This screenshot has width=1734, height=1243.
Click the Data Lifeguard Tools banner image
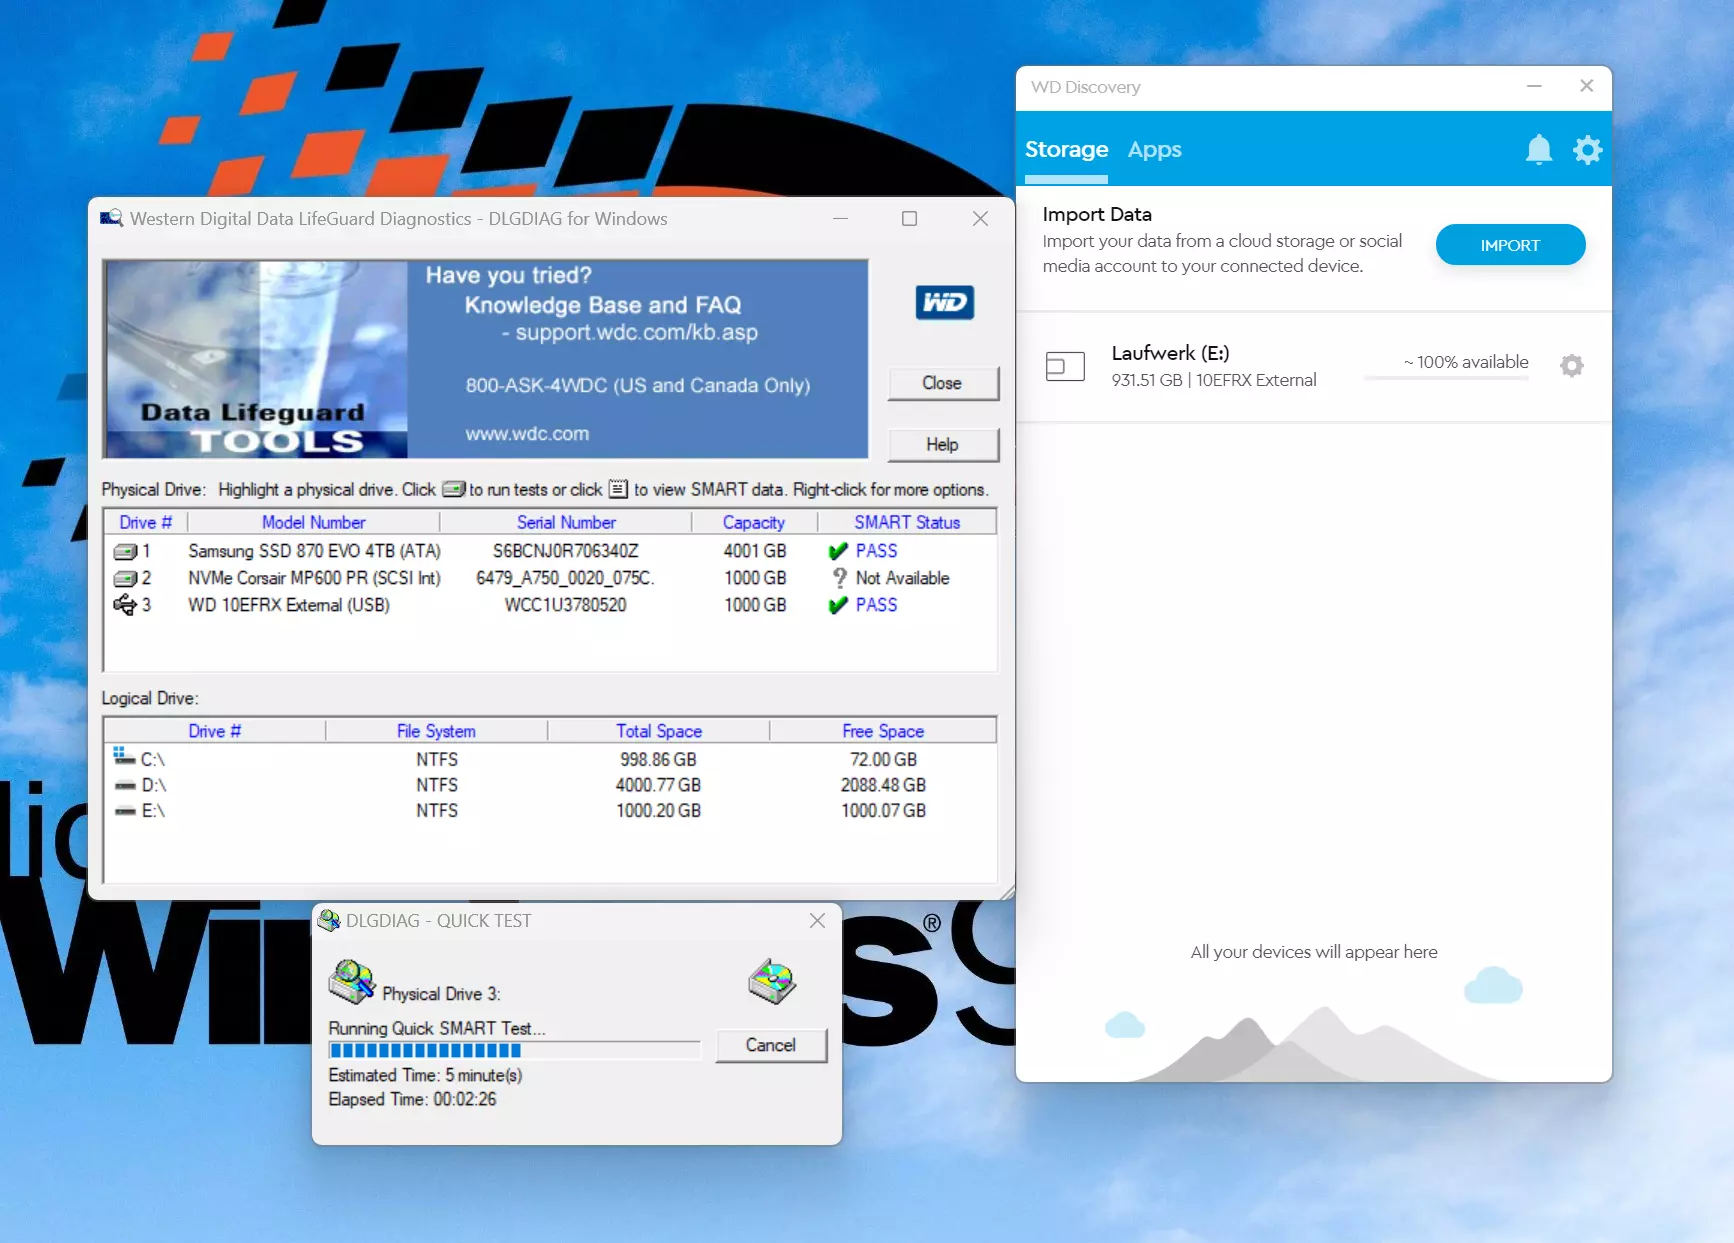[x=256, y=359]
